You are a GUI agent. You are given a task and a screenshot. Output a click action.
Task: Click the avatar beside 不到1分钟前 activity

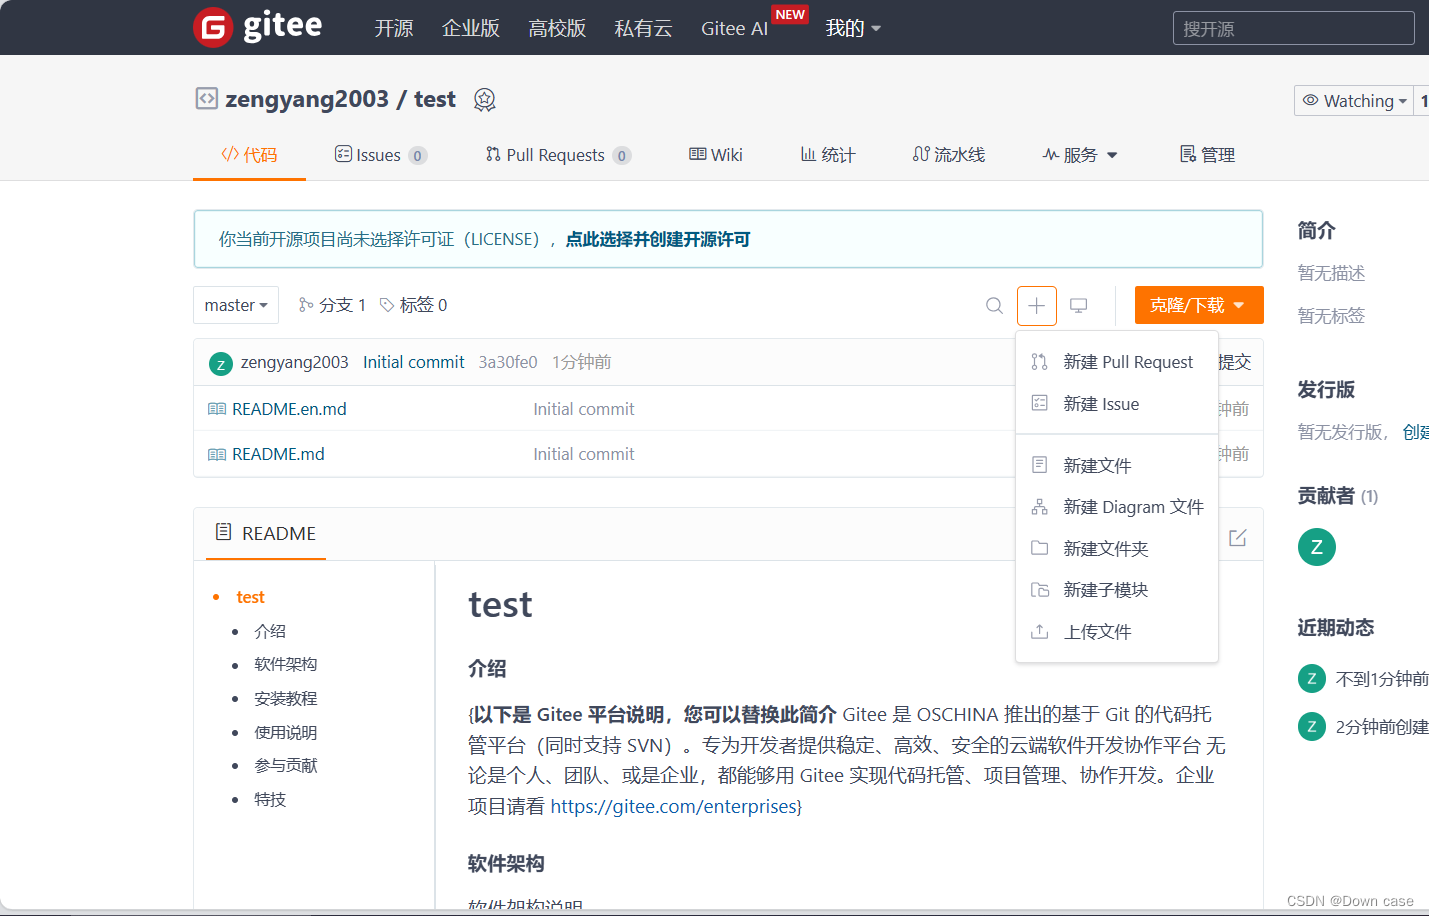(1312, 678)
